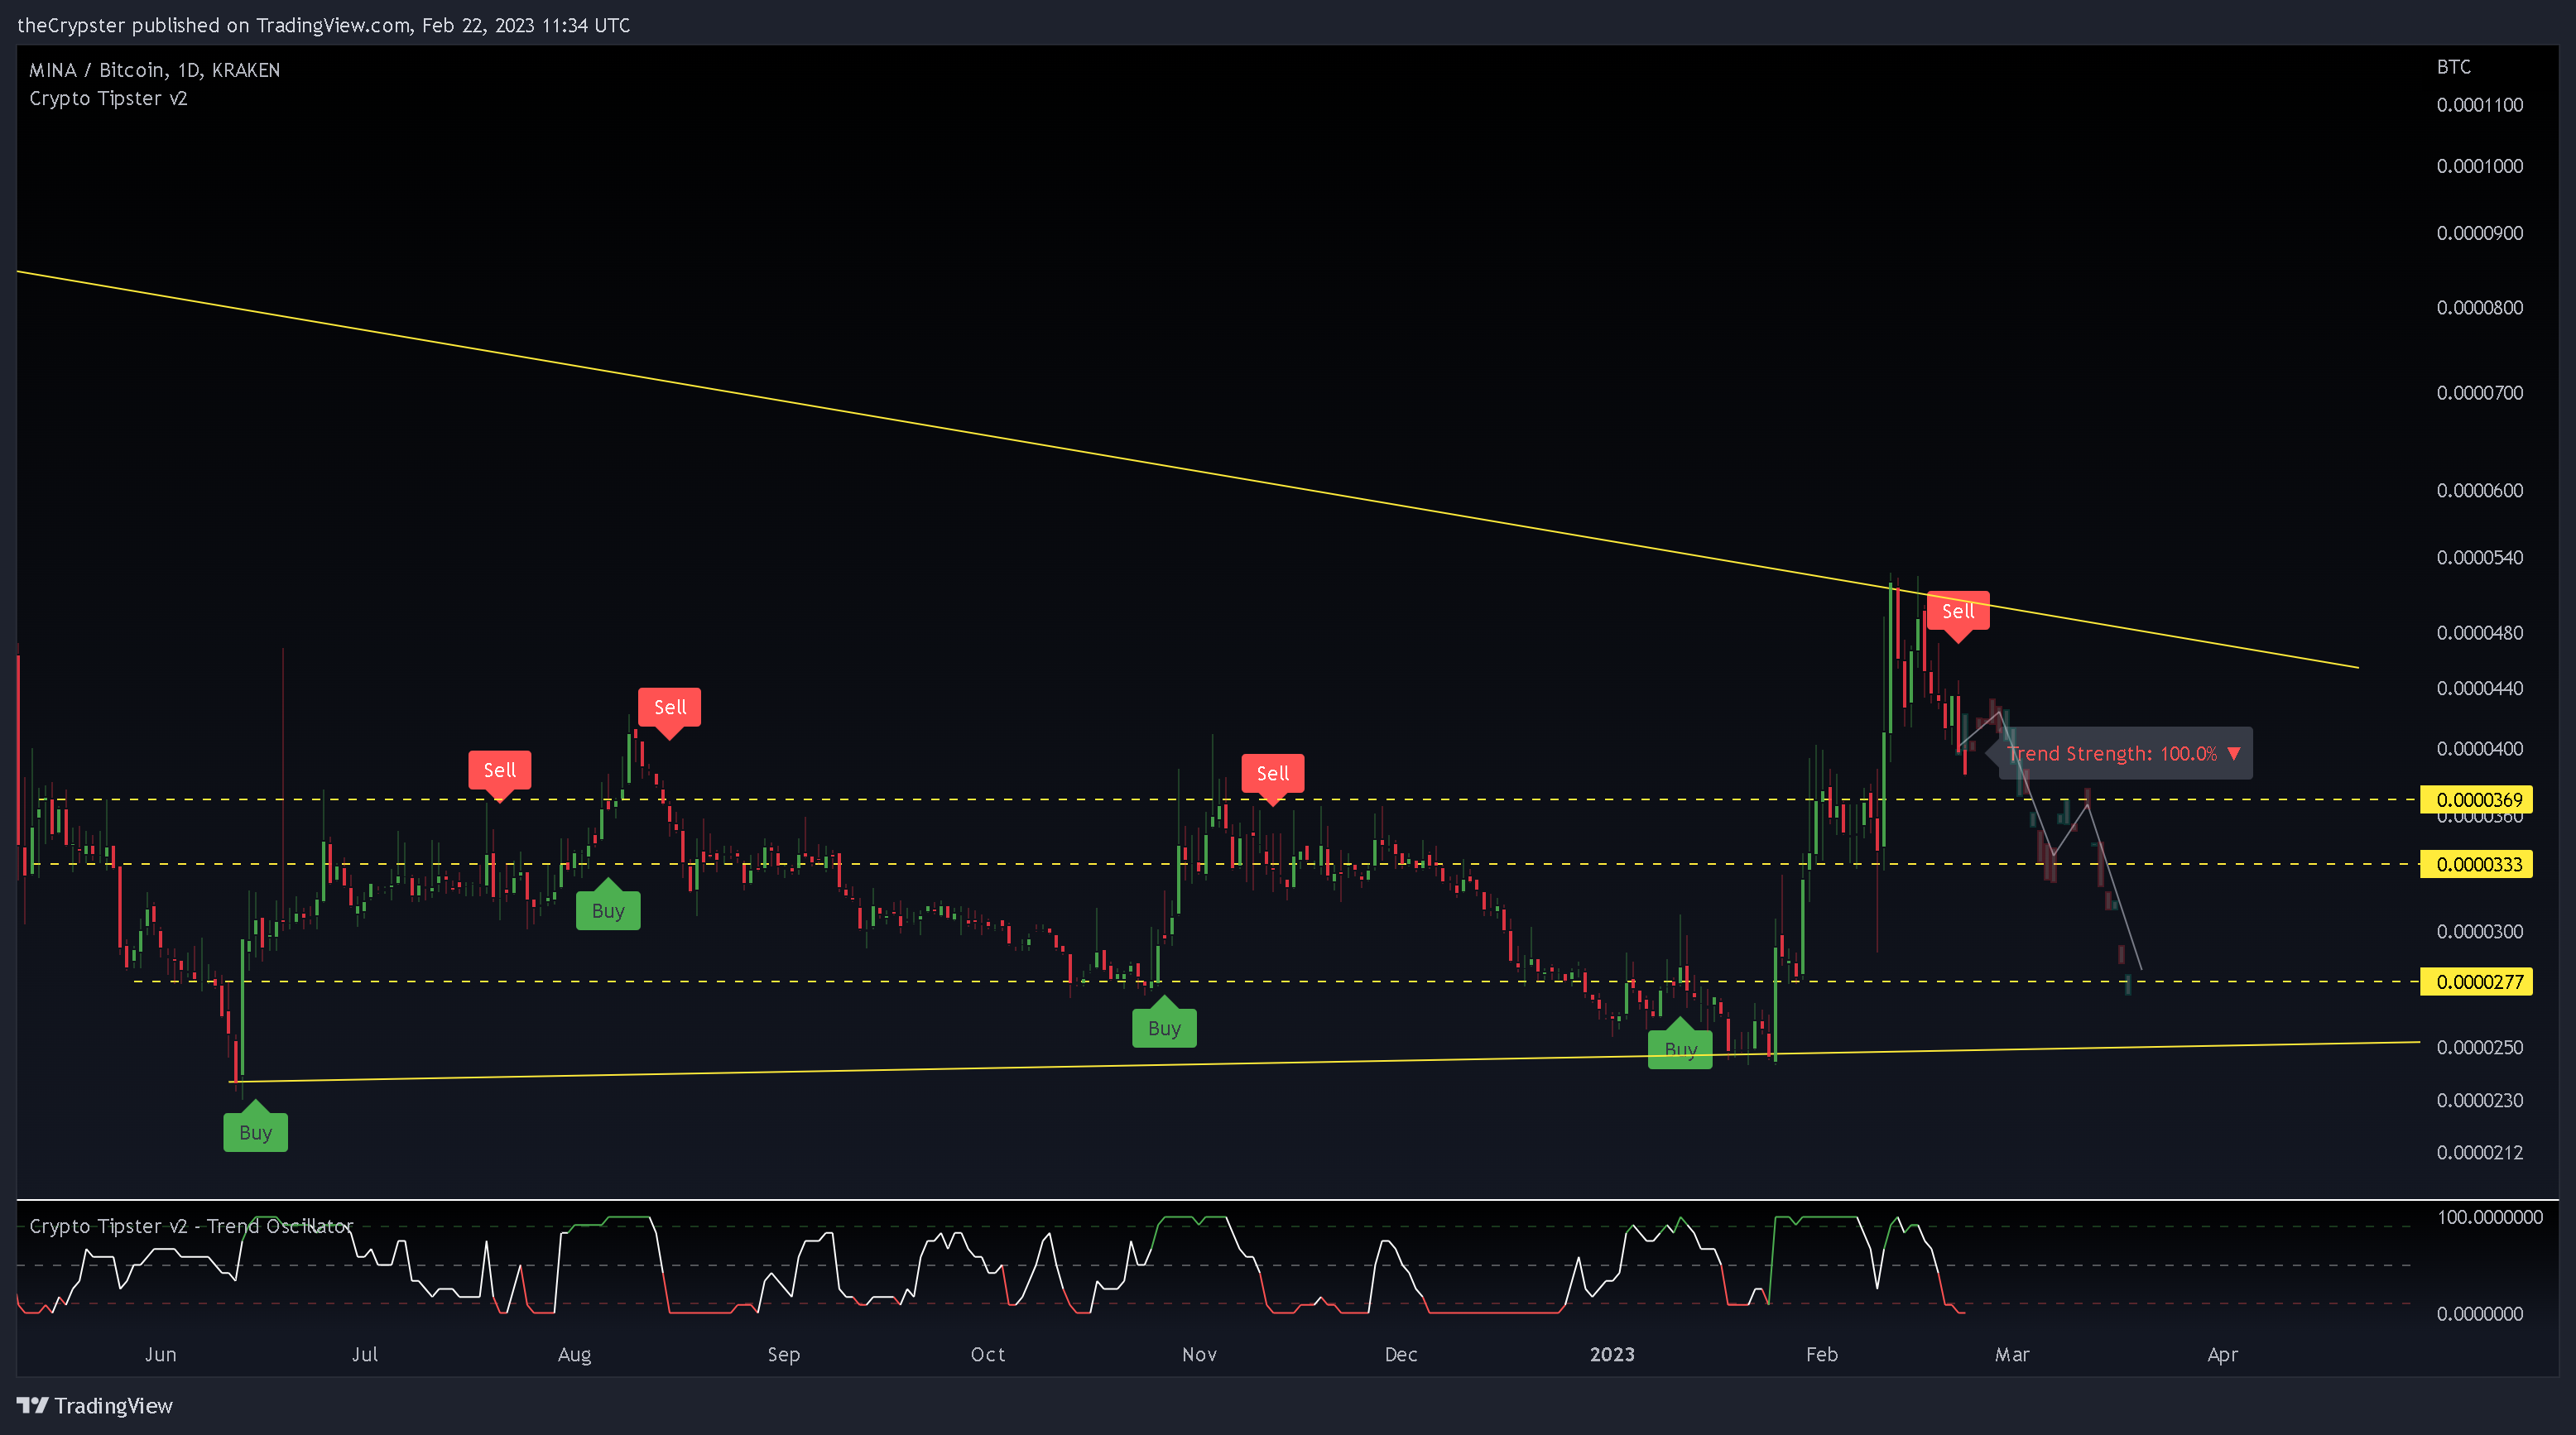Click the Sep label on the time axis
Image resolution: width=2576 pixels, height=1435 pixels.
tap(783, 1355)
